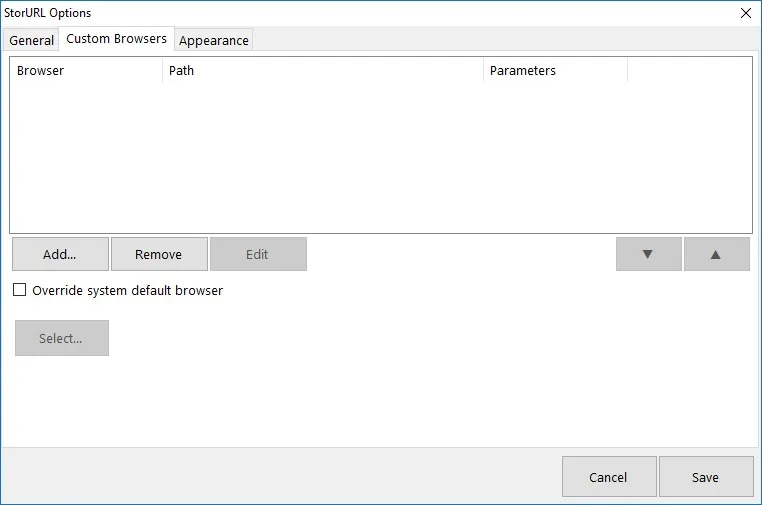762x505 pixels.
Task: Click the Remove button
Action: [x=159, y=254]
